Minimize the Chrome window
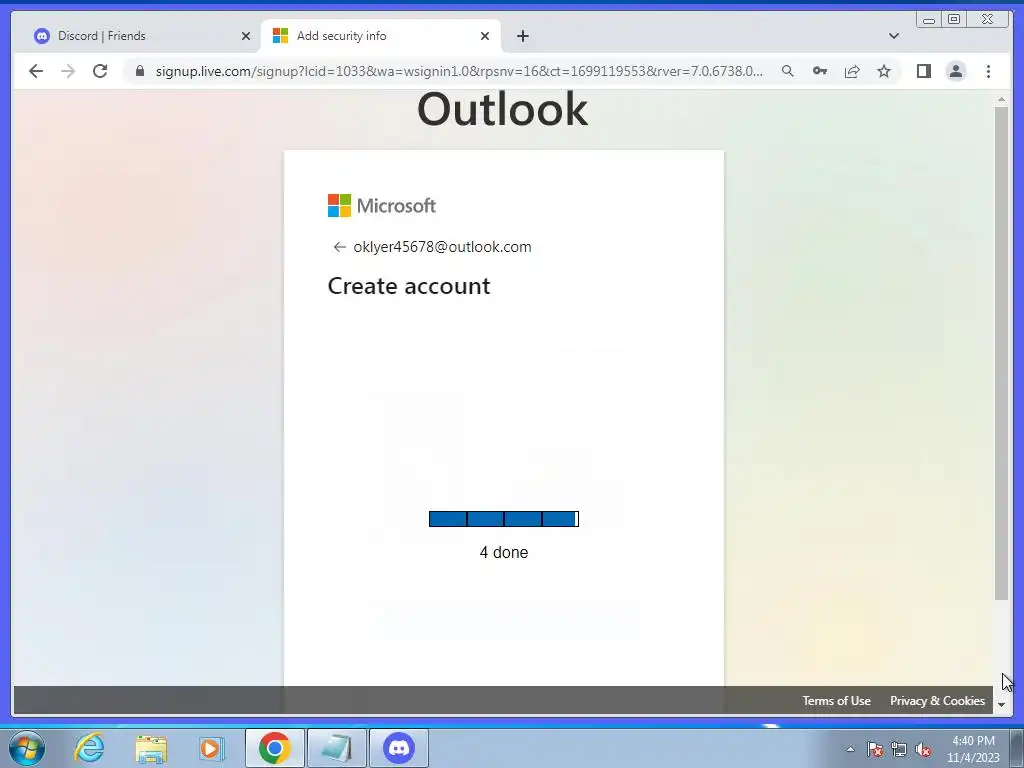Screen dimensions: 1024x768 929,20
